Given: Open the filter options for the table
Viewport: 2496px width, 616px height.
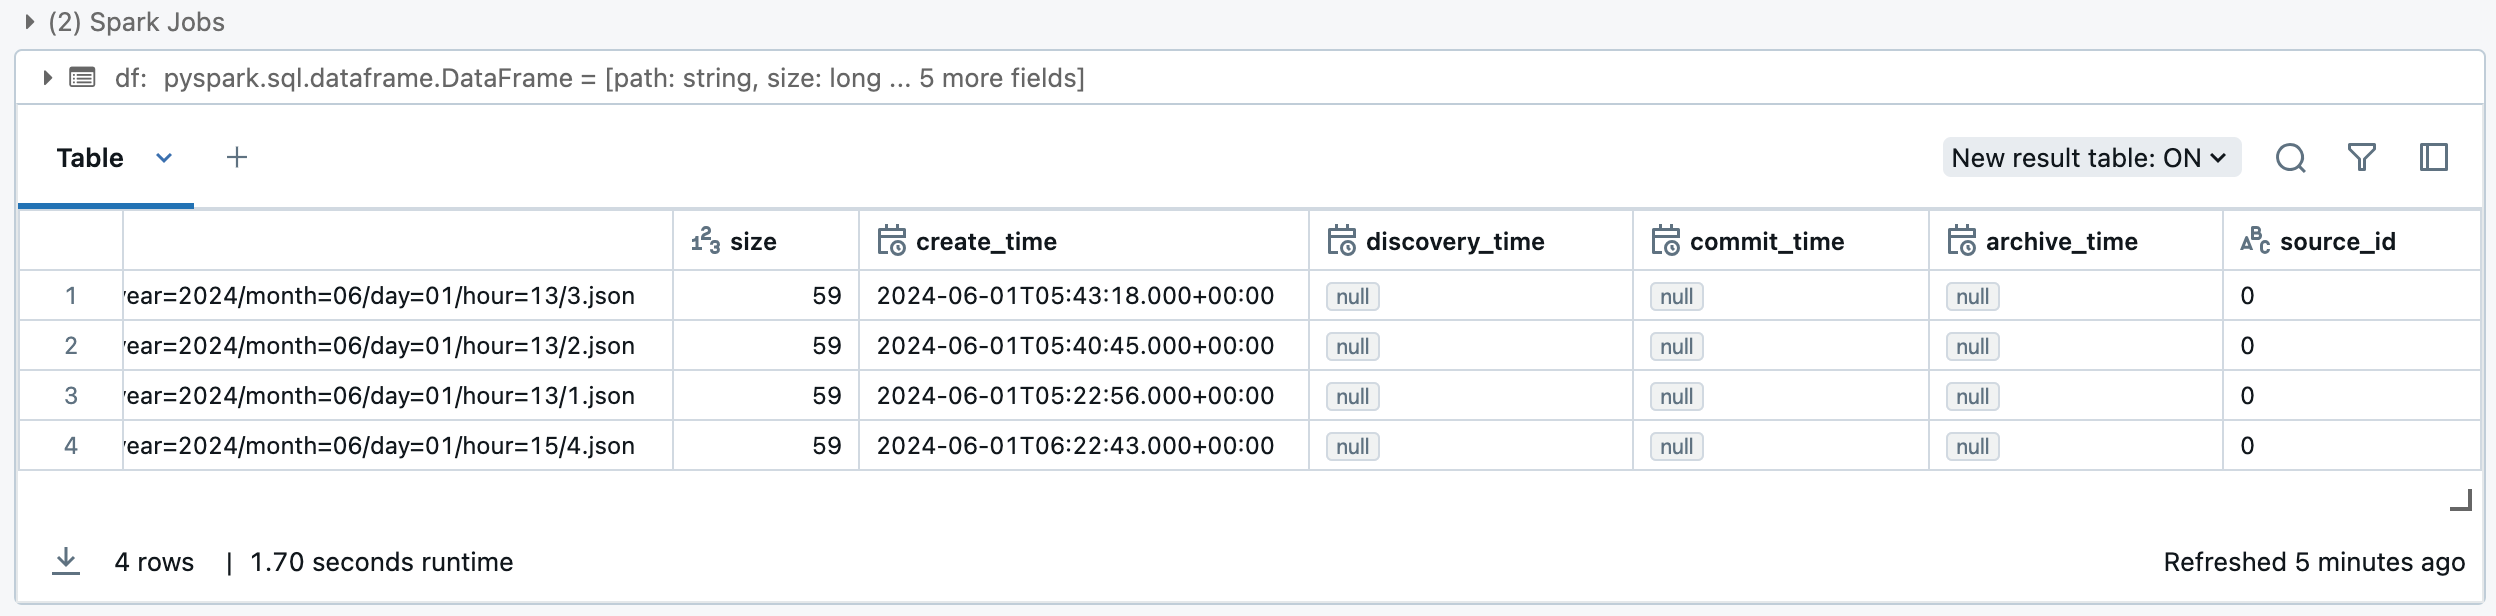Looking at the screenshot, I should tap(2363, 157).
